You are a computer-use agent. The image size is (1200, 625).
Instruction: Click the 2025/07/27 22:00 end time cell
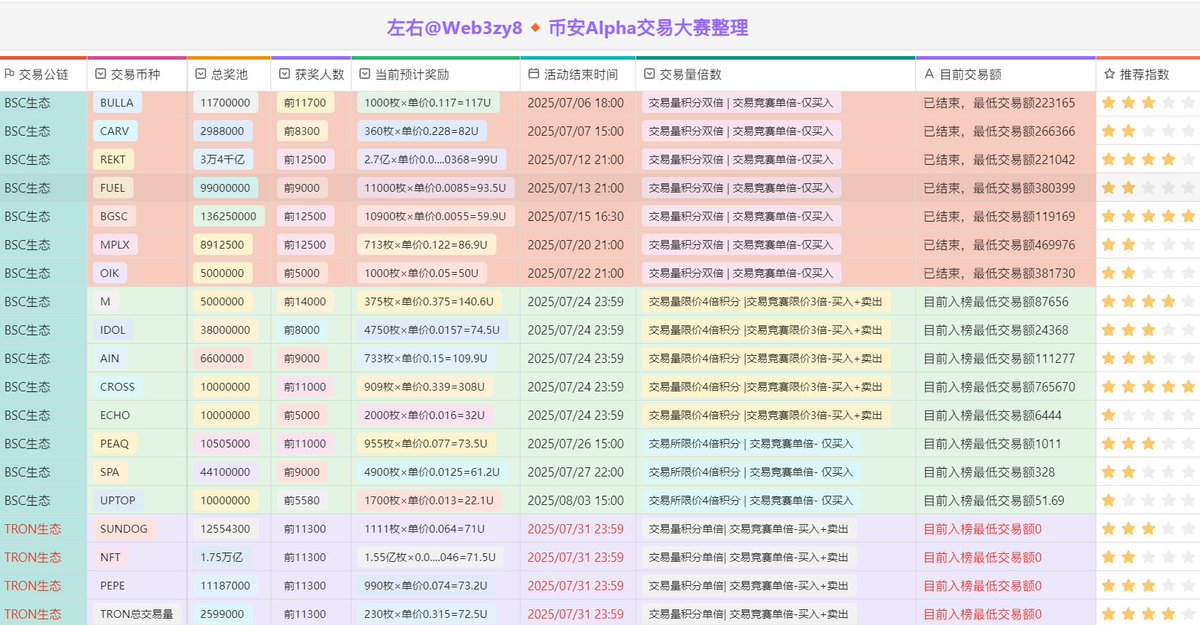(x=577, y=472)
